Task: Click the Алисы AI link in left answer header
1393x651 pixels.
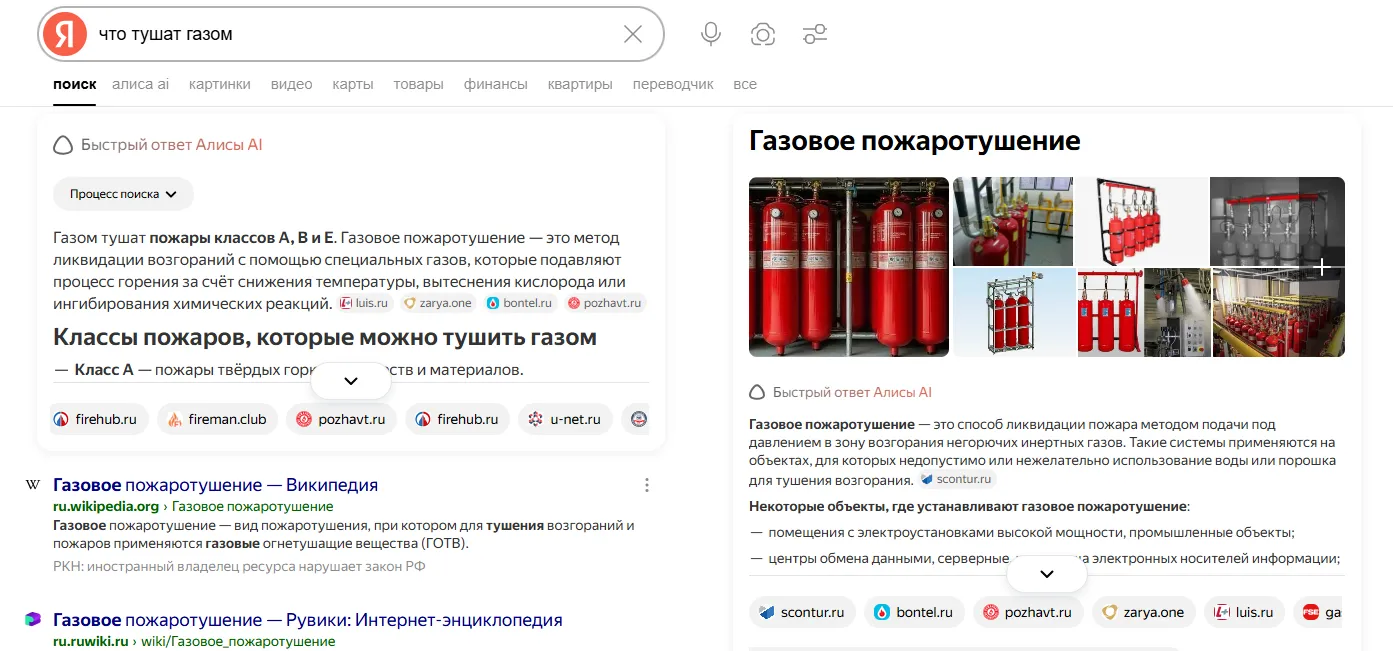Action: (x=229, y=145)
